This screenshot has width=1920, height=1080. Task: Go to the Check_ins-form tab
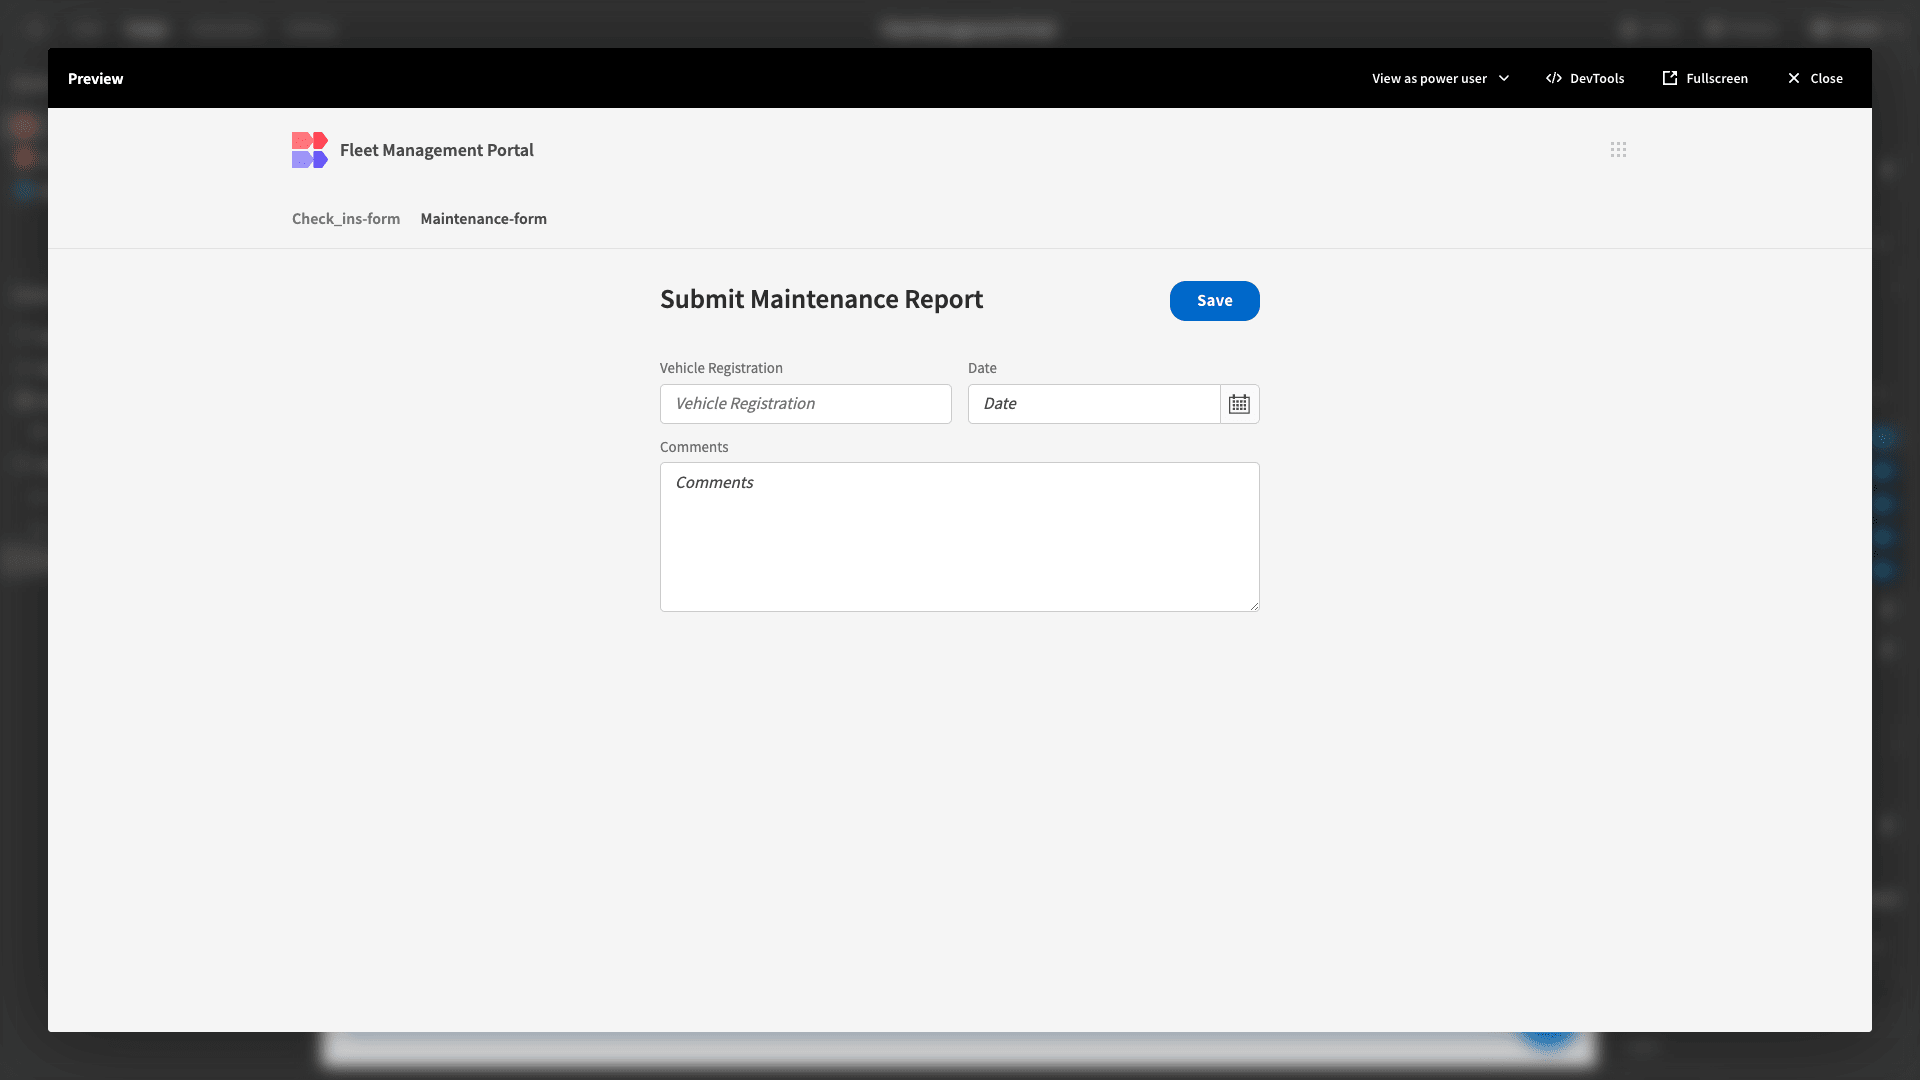pyautogui.click(x=346, y=219)
